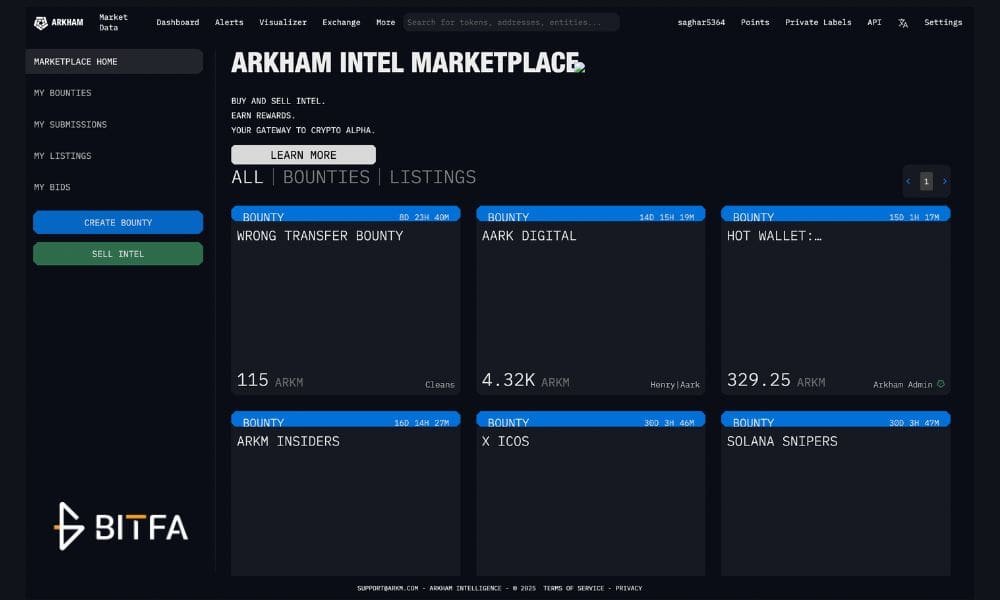Expand the More menu
Viewport: 1000px width, 600px height.
click(x=385, y=22)
